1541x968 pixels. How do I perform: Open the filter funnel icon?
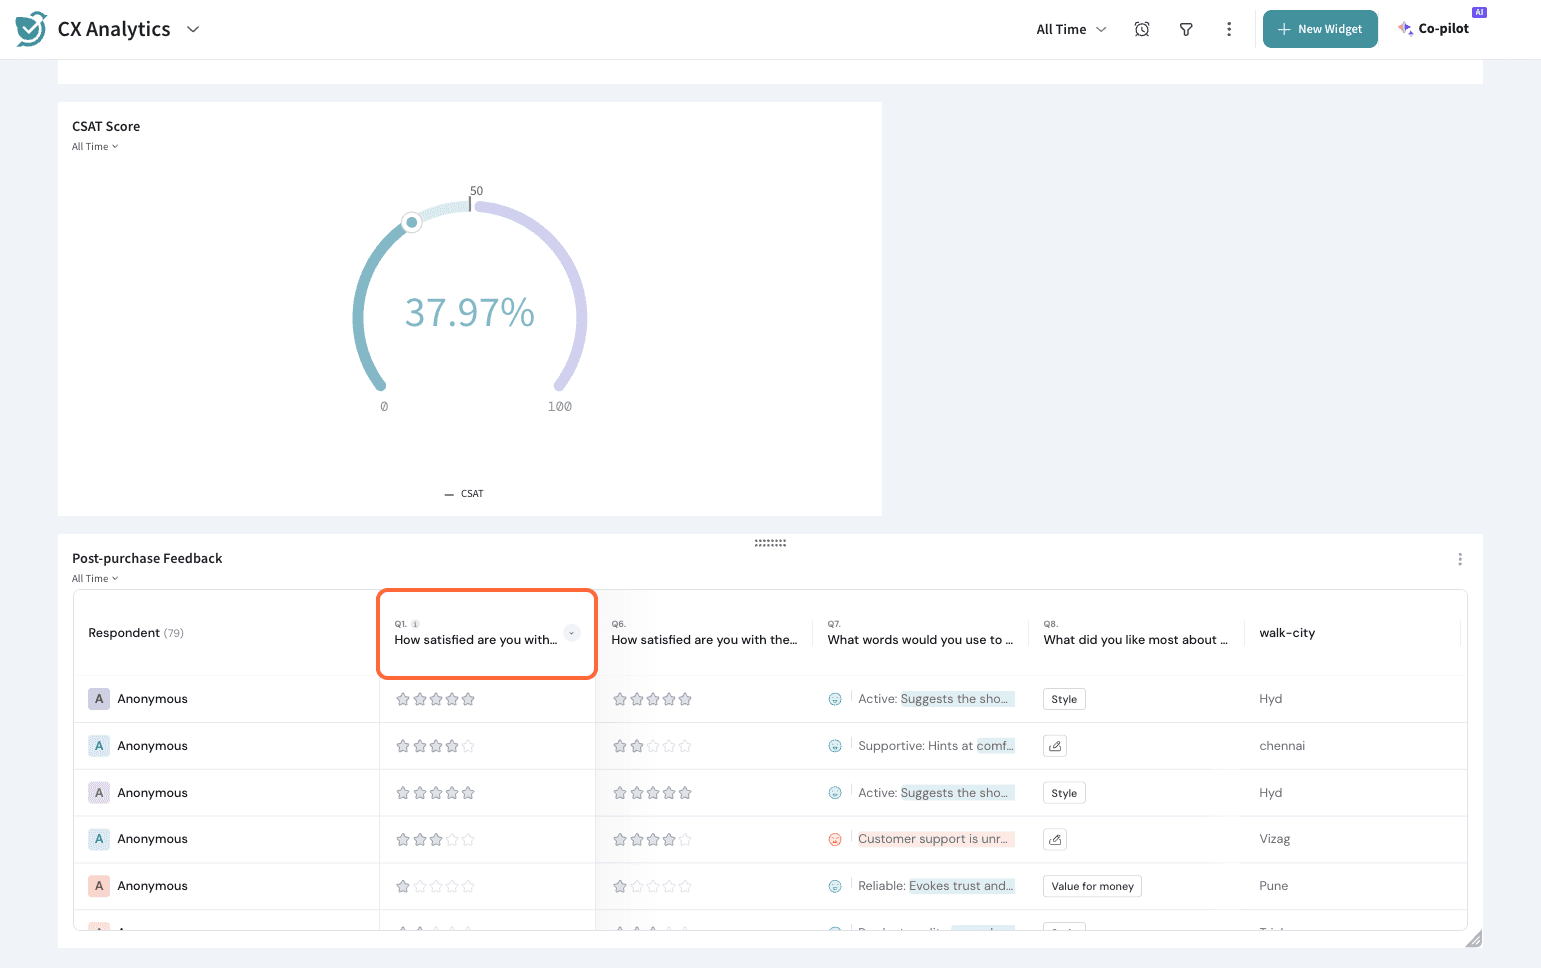[1186, 30]
